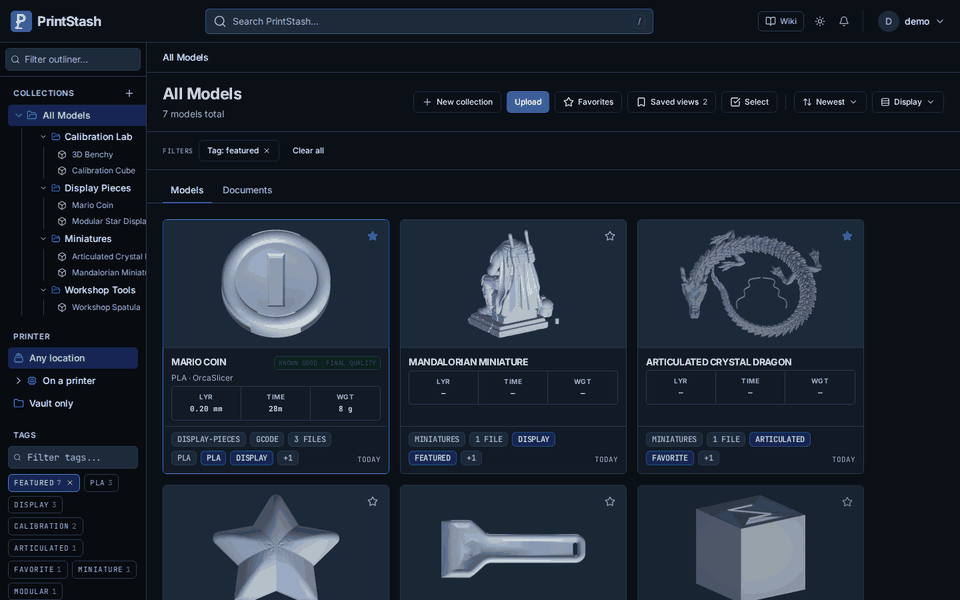960x600 pixels.
Task: Favorite the Mandalorian Miniature with the star
Action: pos(610,236)
